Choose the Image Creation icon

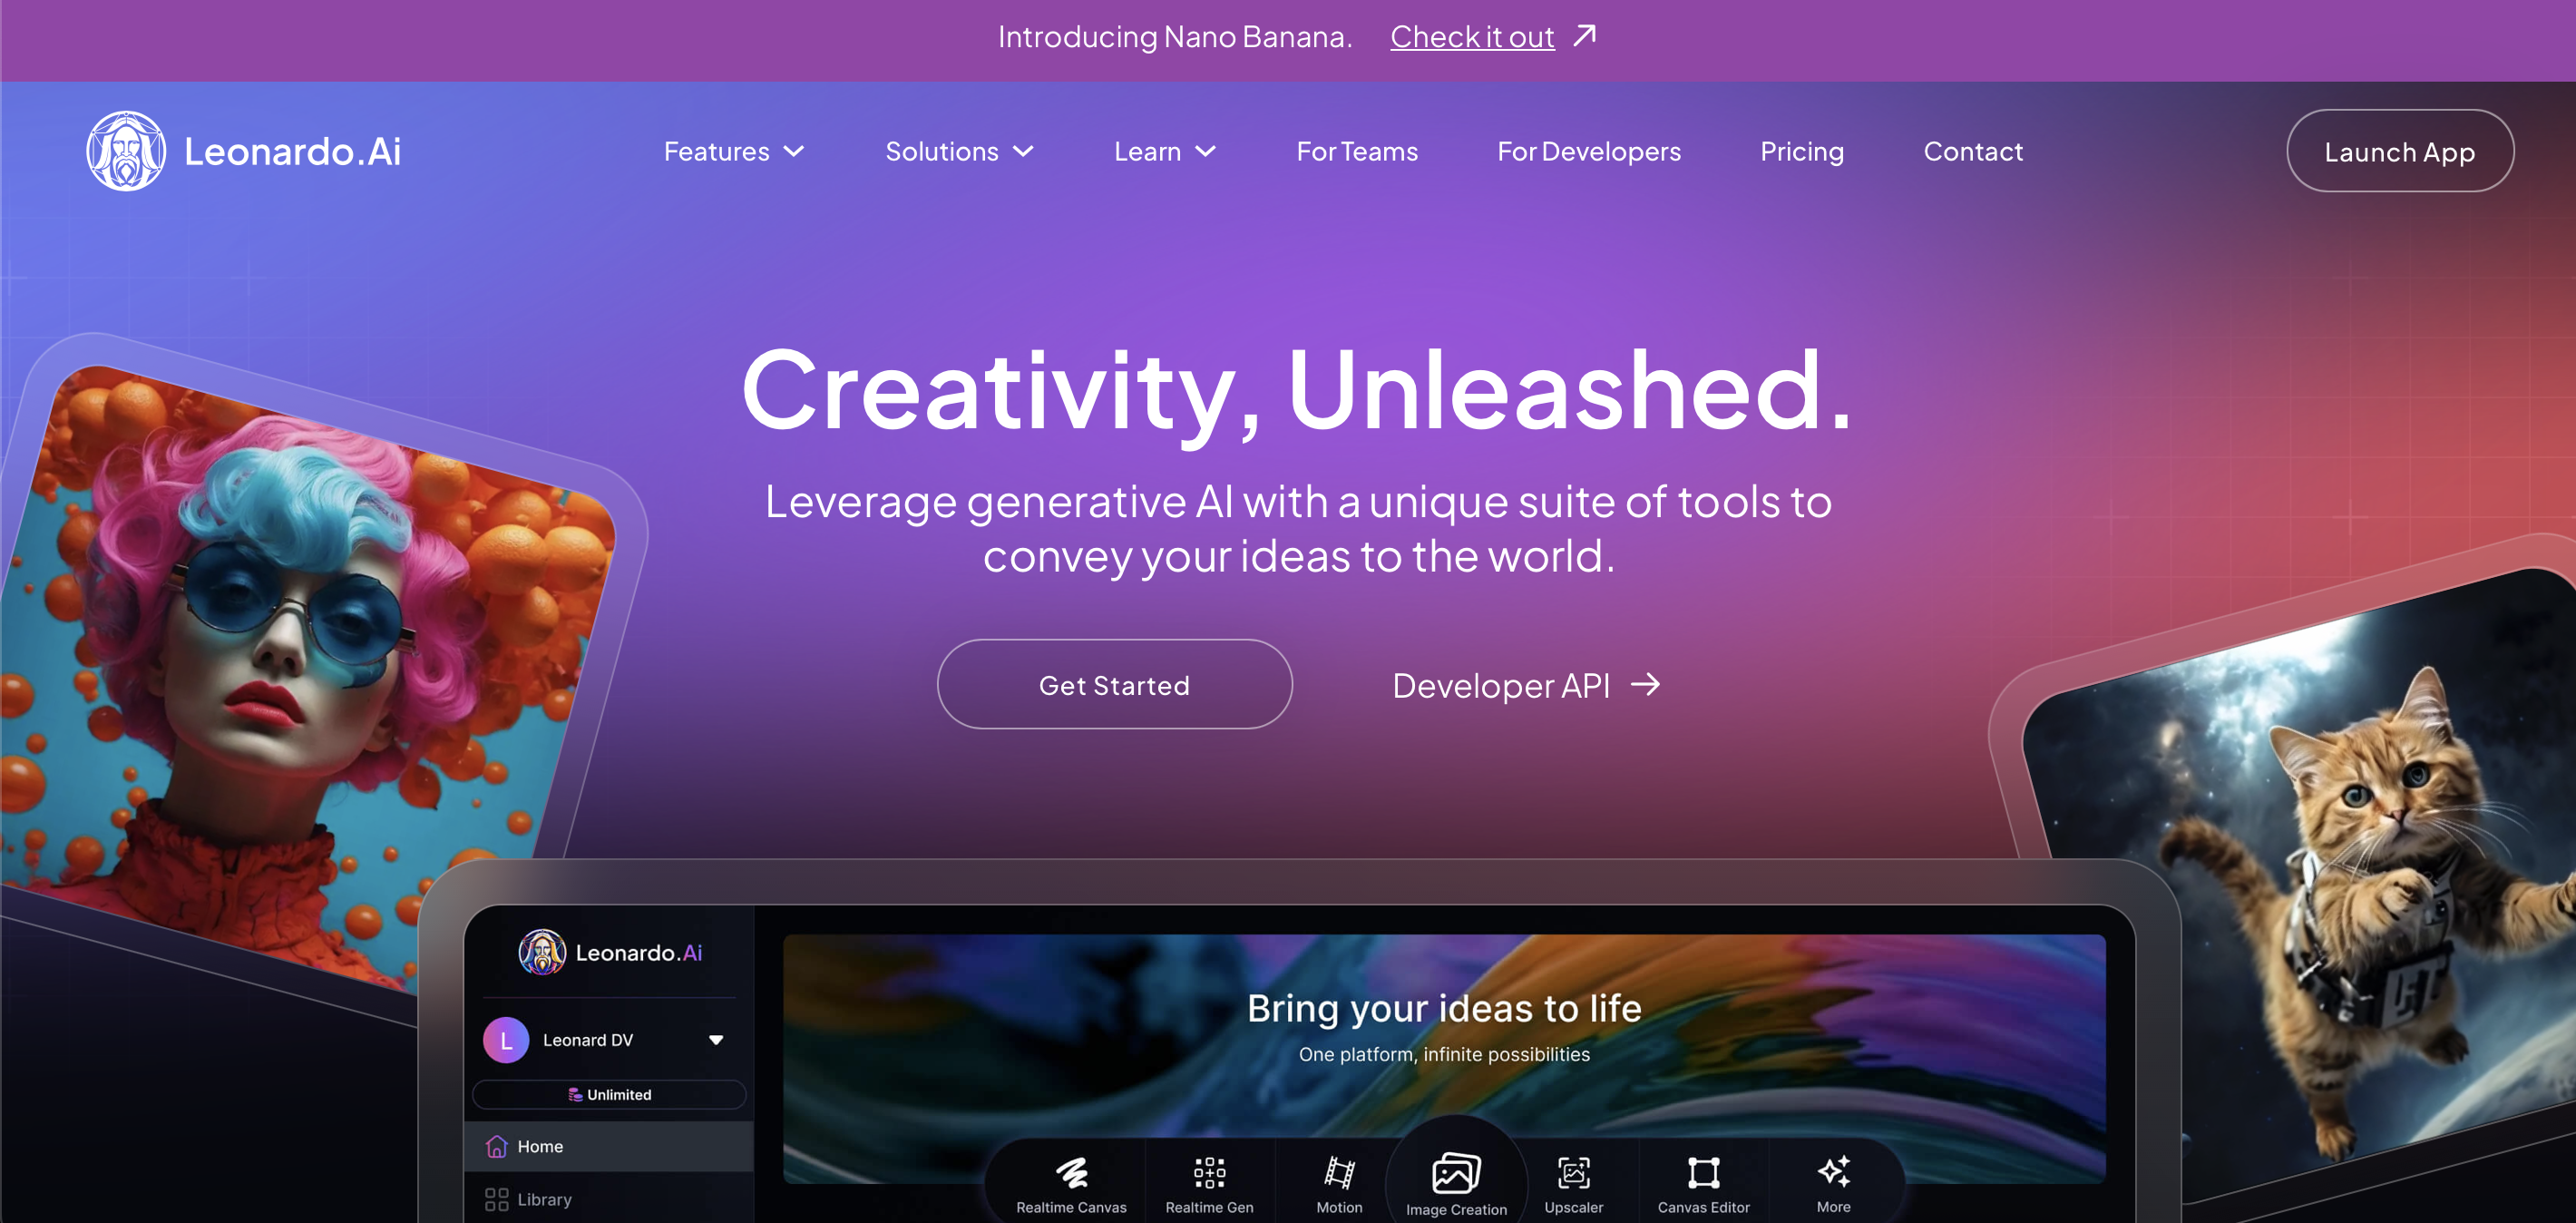[1456, 1173]
